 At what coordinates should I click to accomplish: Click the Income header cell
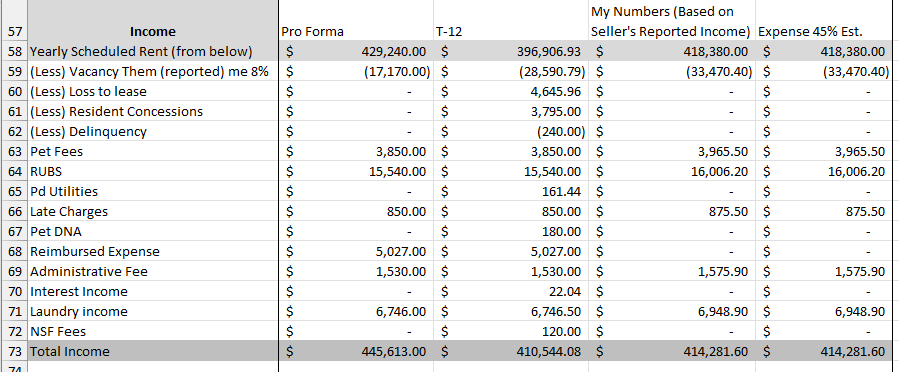pos(153,21)
